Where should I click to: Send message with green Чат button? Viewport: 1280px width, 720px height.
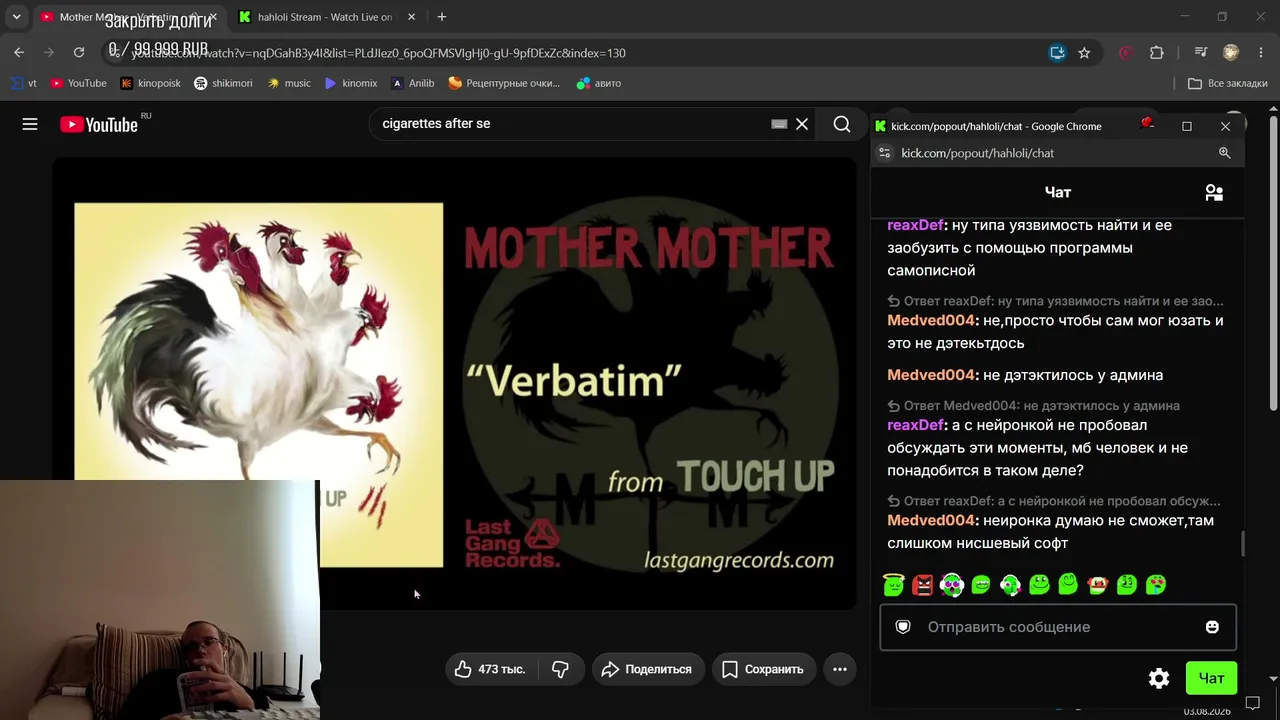[x=1211, y=678]
